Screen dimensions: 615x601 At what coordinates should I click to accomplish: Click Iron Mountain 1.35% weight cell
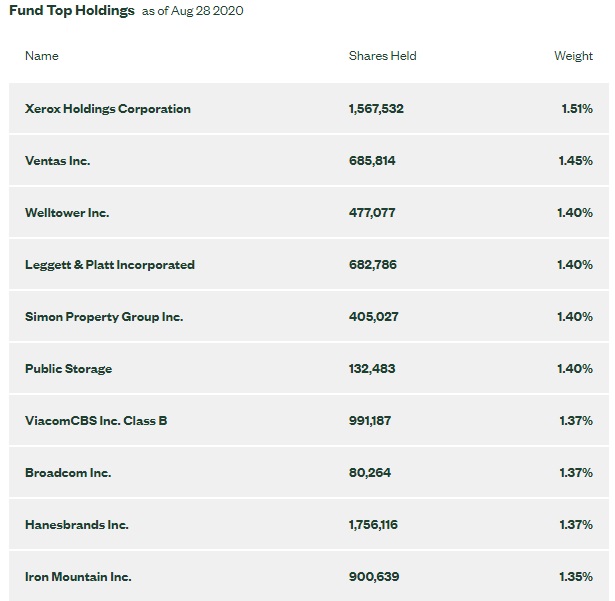[576, 577]
